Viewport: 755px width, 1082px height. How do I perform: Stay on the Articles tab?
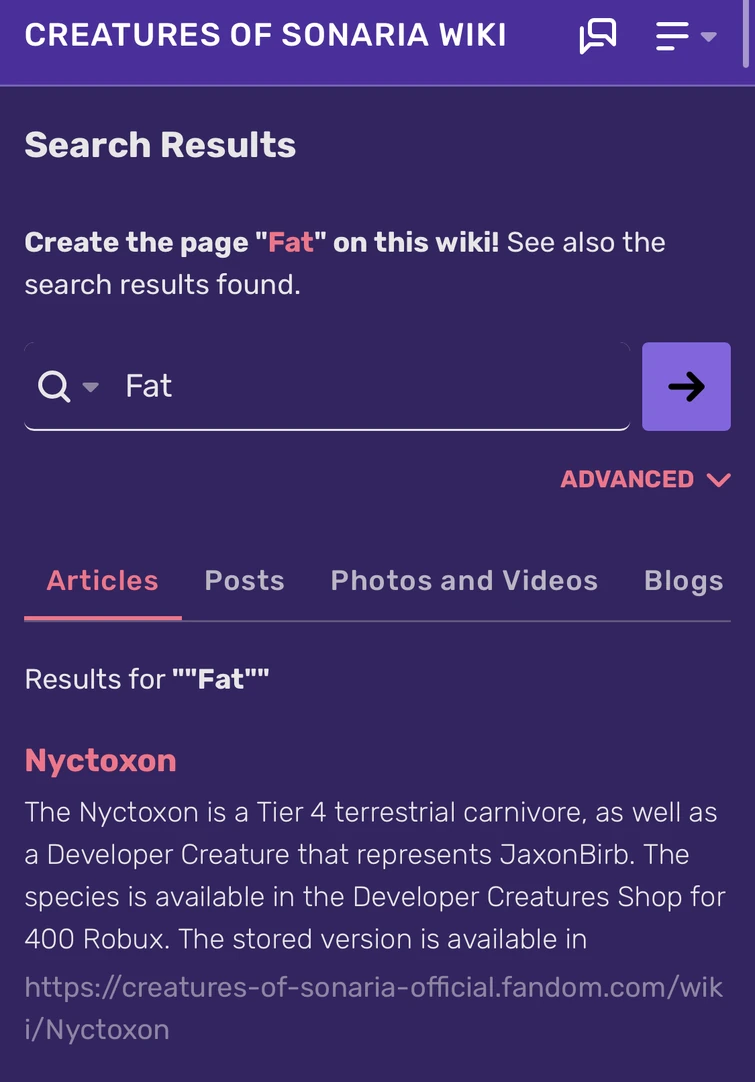click(102, 580)
